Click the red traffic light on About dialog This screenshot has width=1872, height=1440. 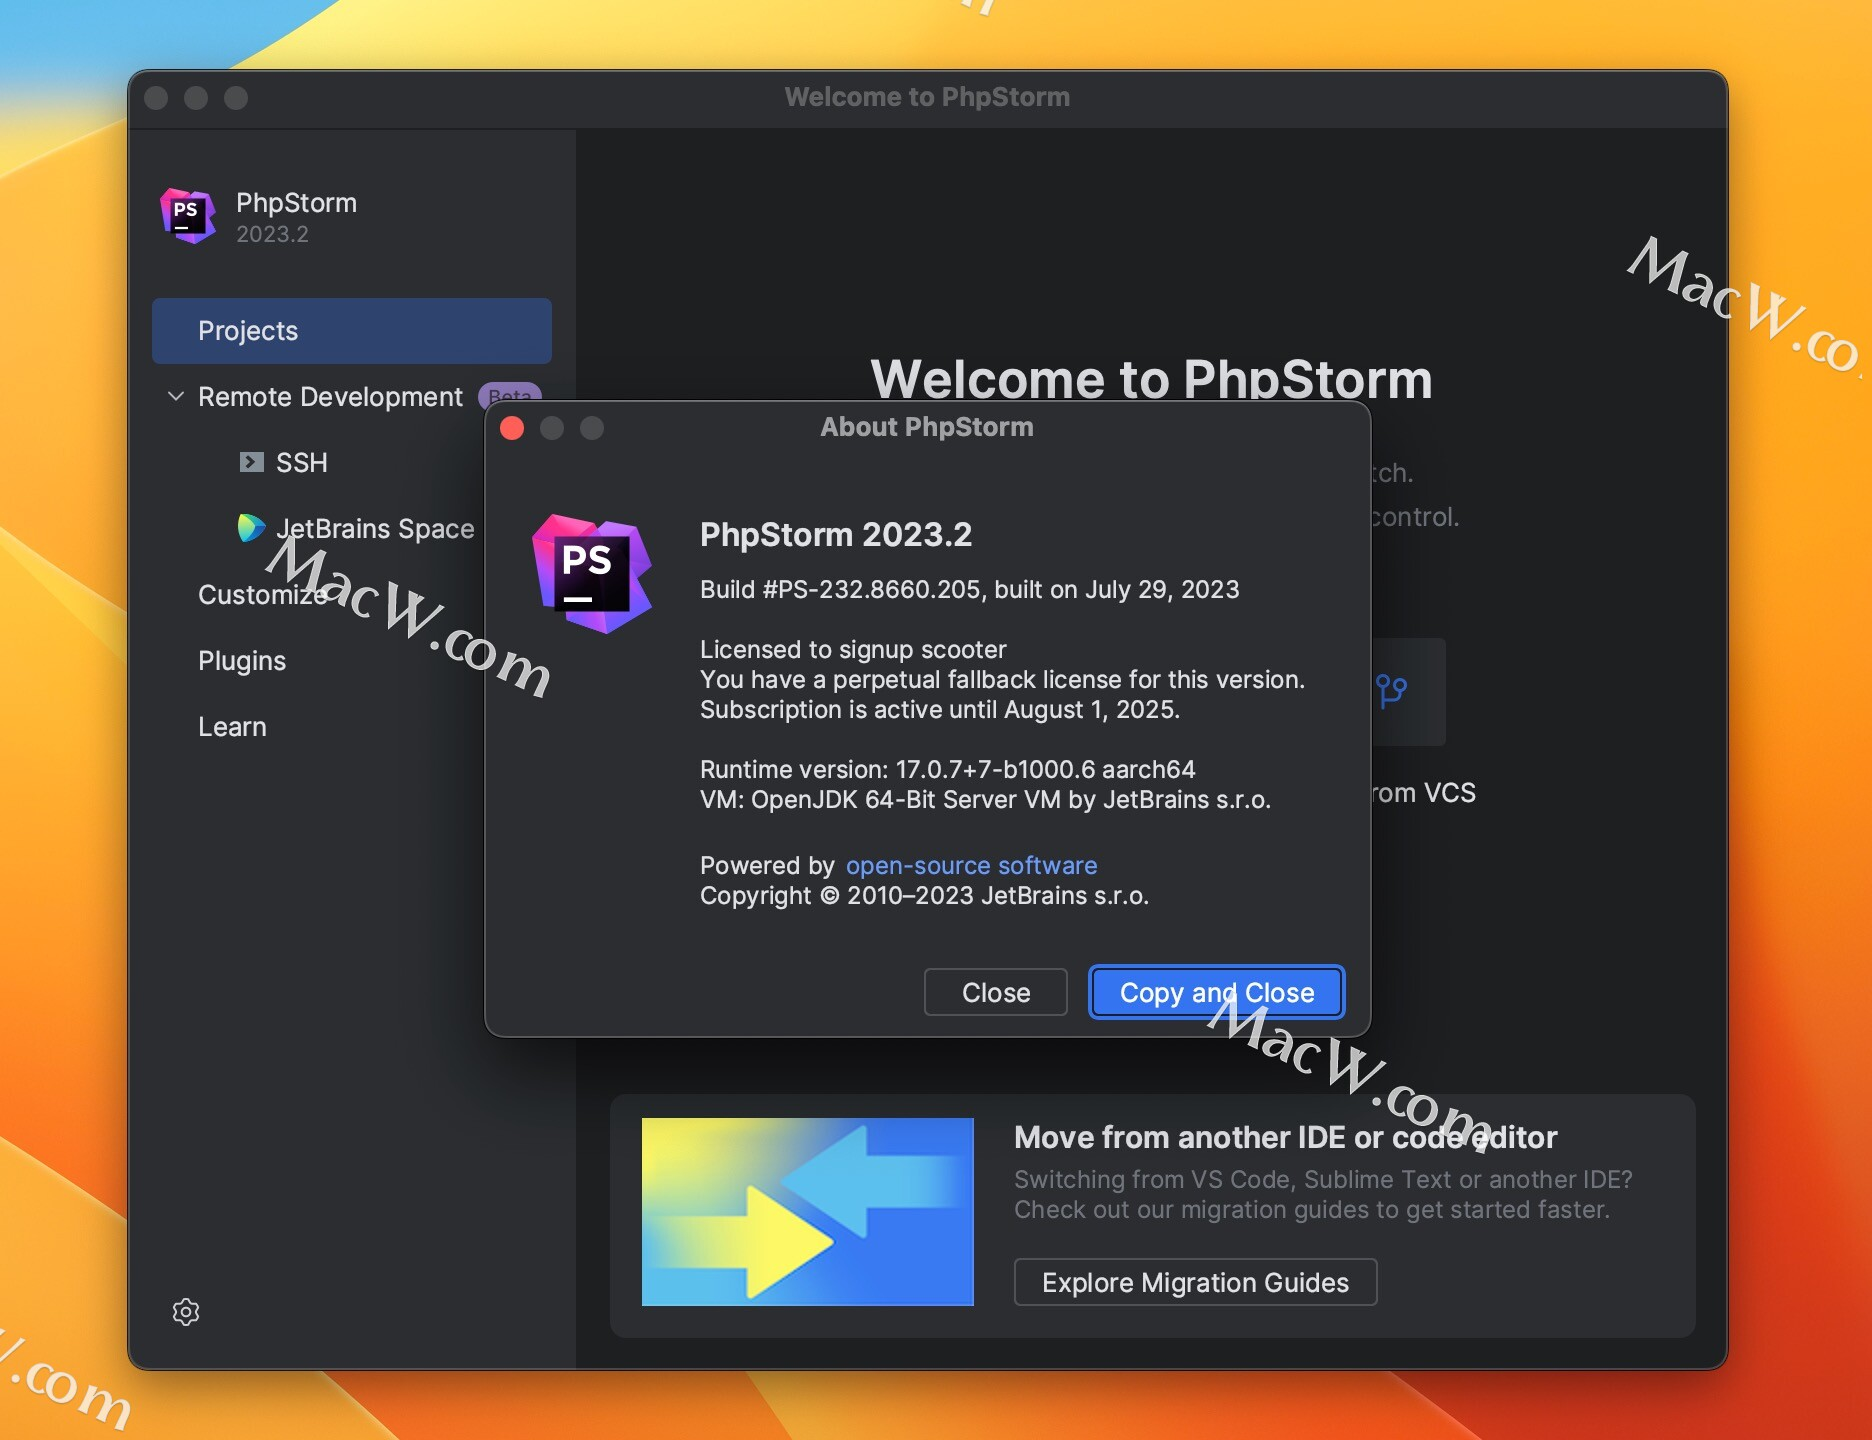pos(513,428)
